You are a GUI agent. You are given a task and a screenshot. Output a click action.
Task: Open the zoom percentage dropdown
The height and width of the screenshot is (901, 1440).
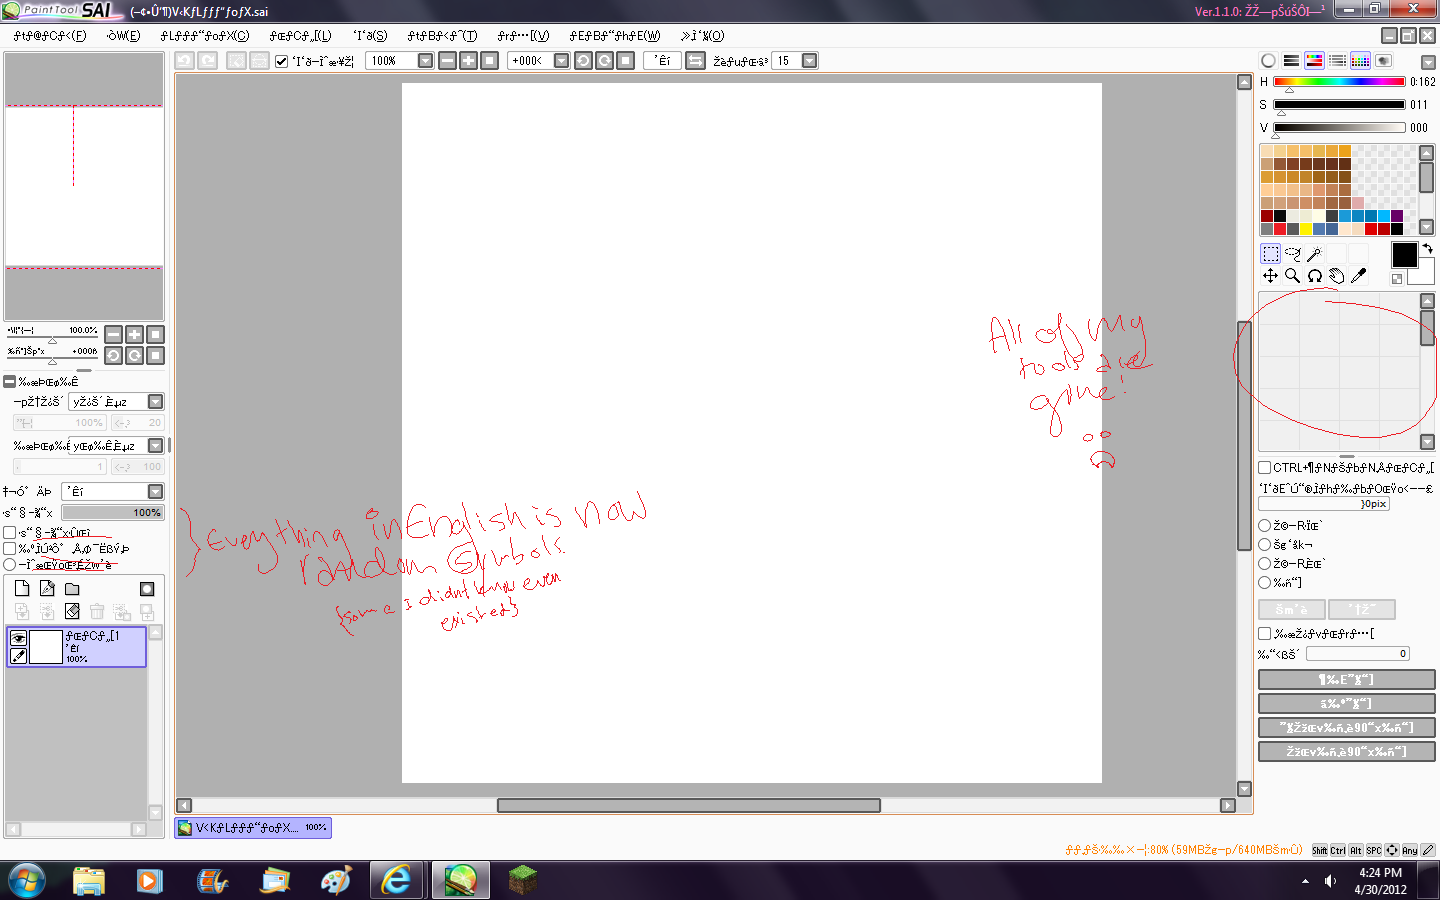pos(426,60)
